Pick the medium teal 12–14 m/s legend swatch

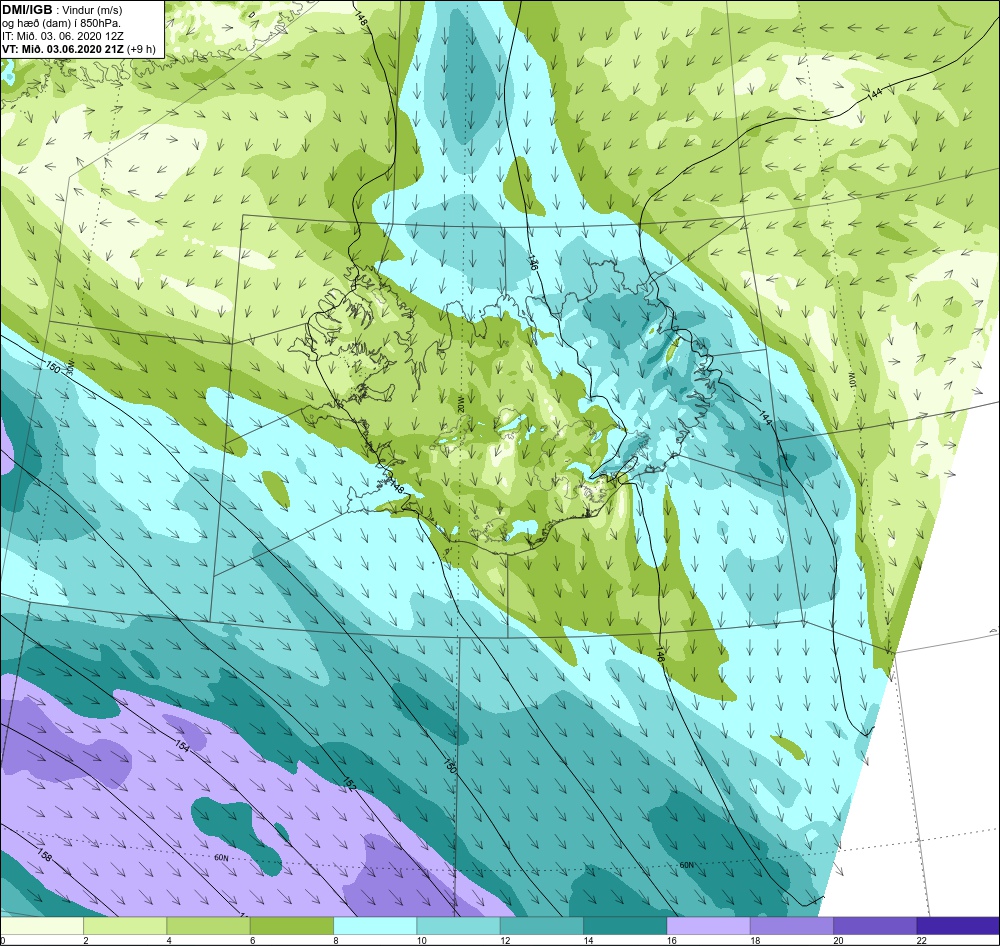[x=541, y=925]
